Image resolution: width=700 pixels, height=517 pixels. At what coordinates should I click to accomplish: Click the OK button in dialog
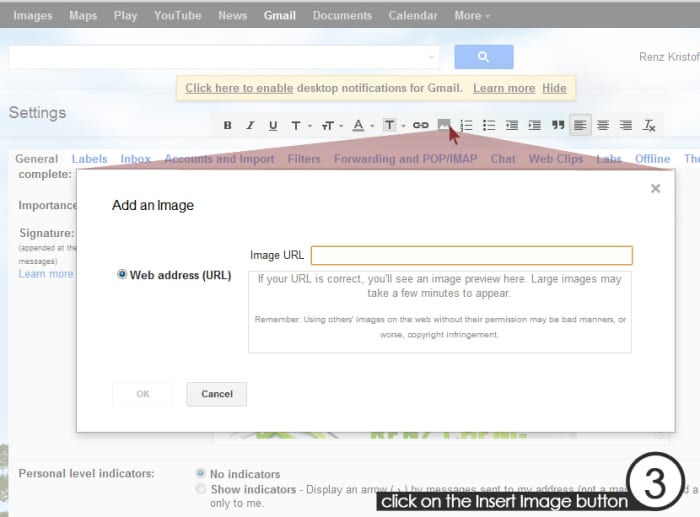coord(142,394)
